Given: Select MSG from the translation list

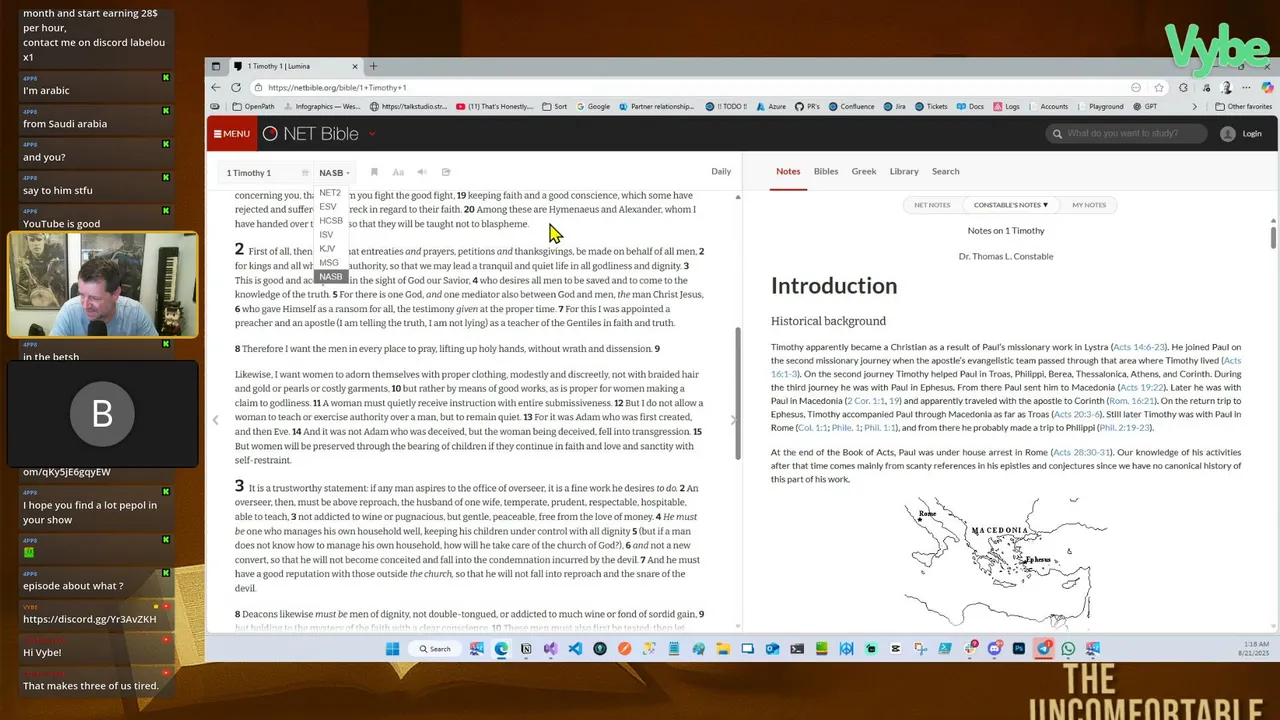Looking at the screenshot, I should click(328, 263).
